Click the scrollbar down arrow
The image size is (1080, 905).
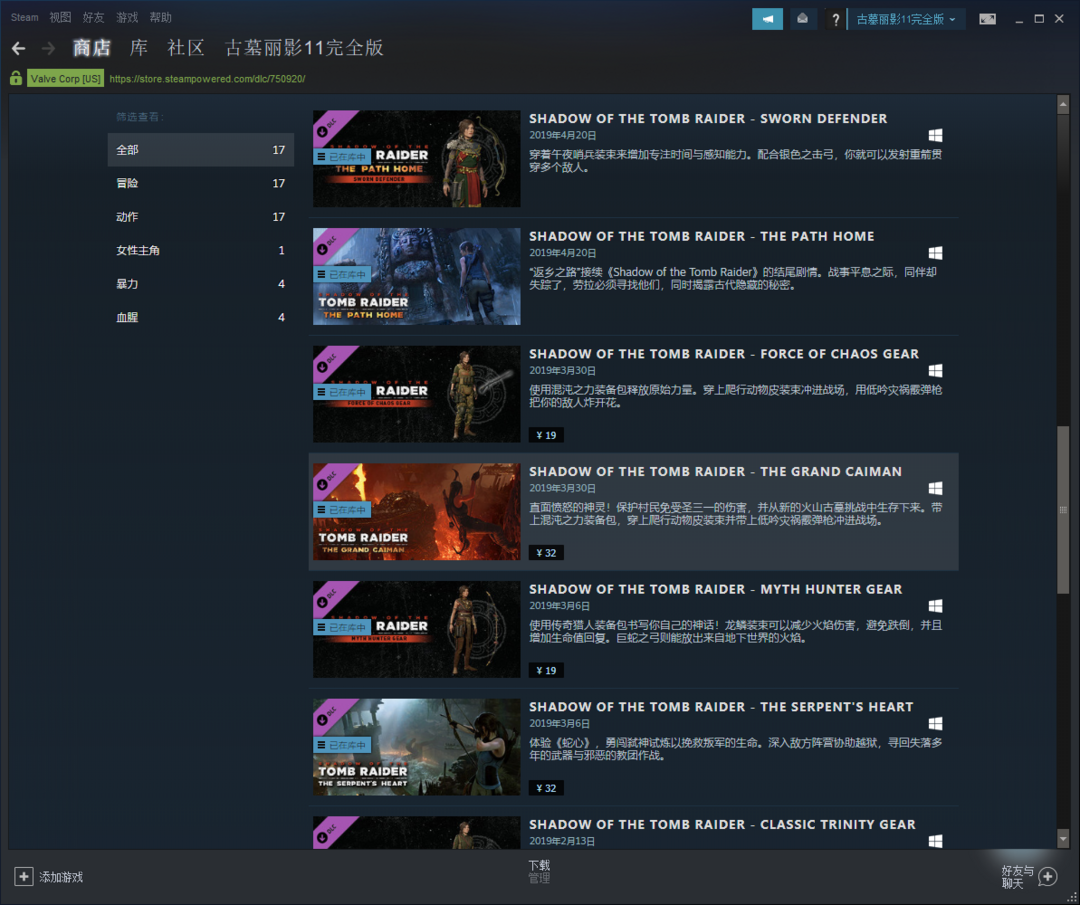click(x=1063, y=838)
